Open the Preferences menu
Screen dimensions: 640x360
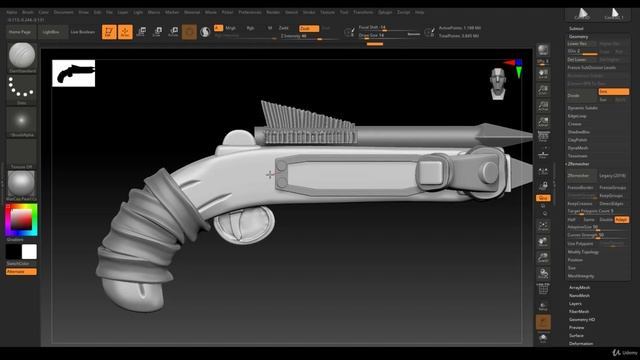[249, 12]
